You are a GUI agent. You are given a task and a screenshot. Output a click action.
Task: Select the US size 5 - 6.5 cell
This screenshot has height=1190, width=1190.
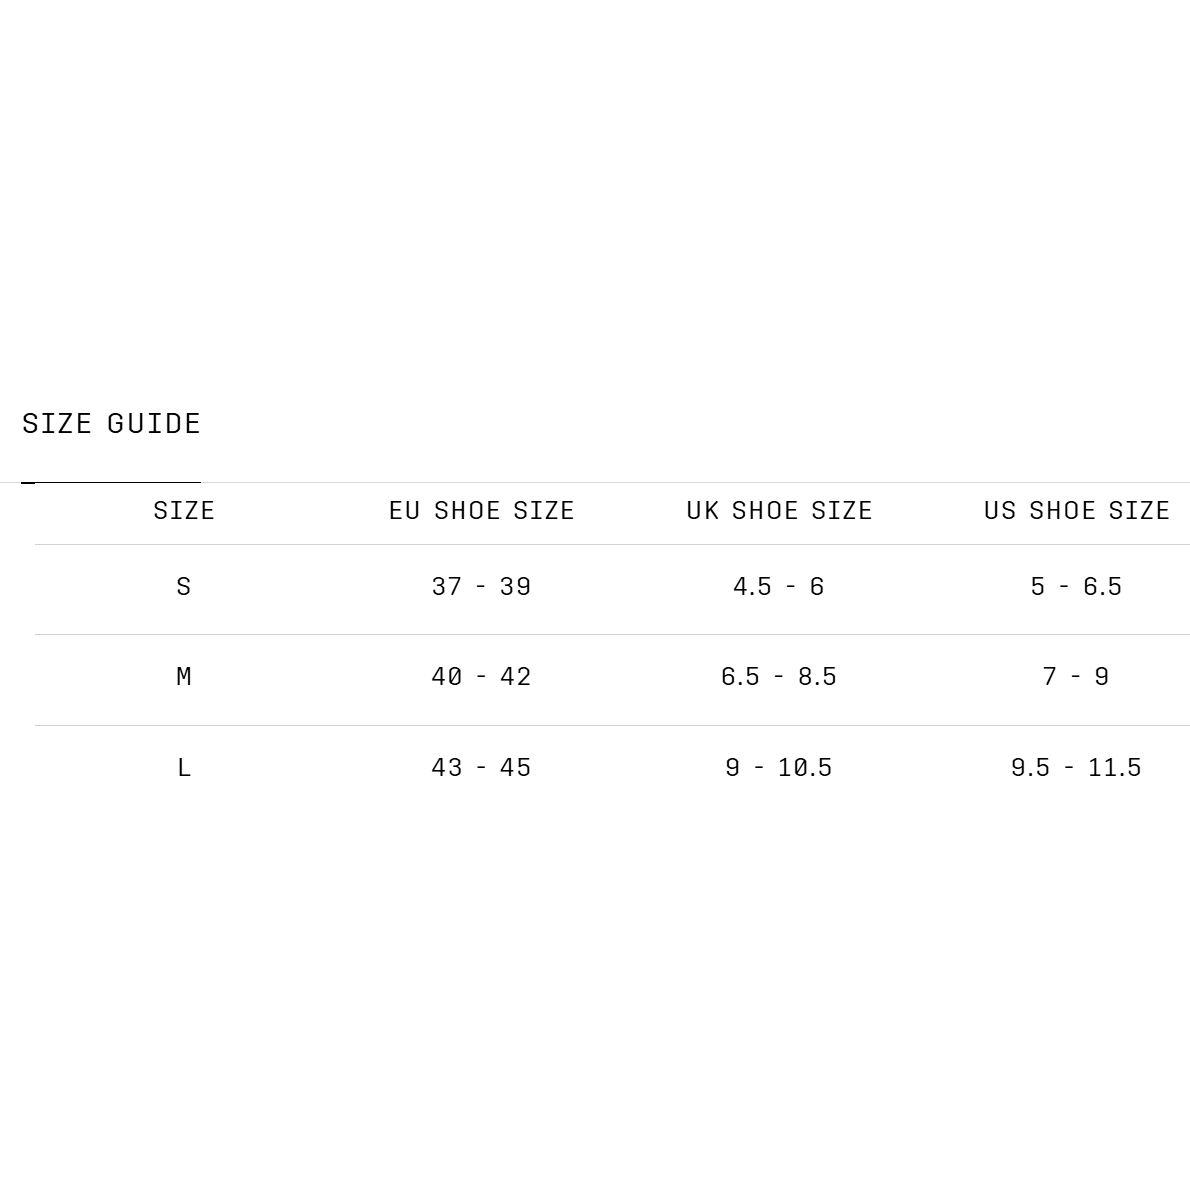click(1077, 587)
